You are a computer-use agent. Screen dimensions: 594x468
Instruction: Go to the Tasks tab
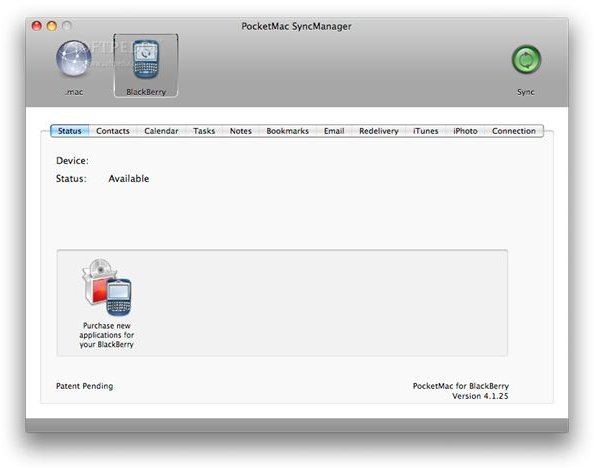click(204, 131)
